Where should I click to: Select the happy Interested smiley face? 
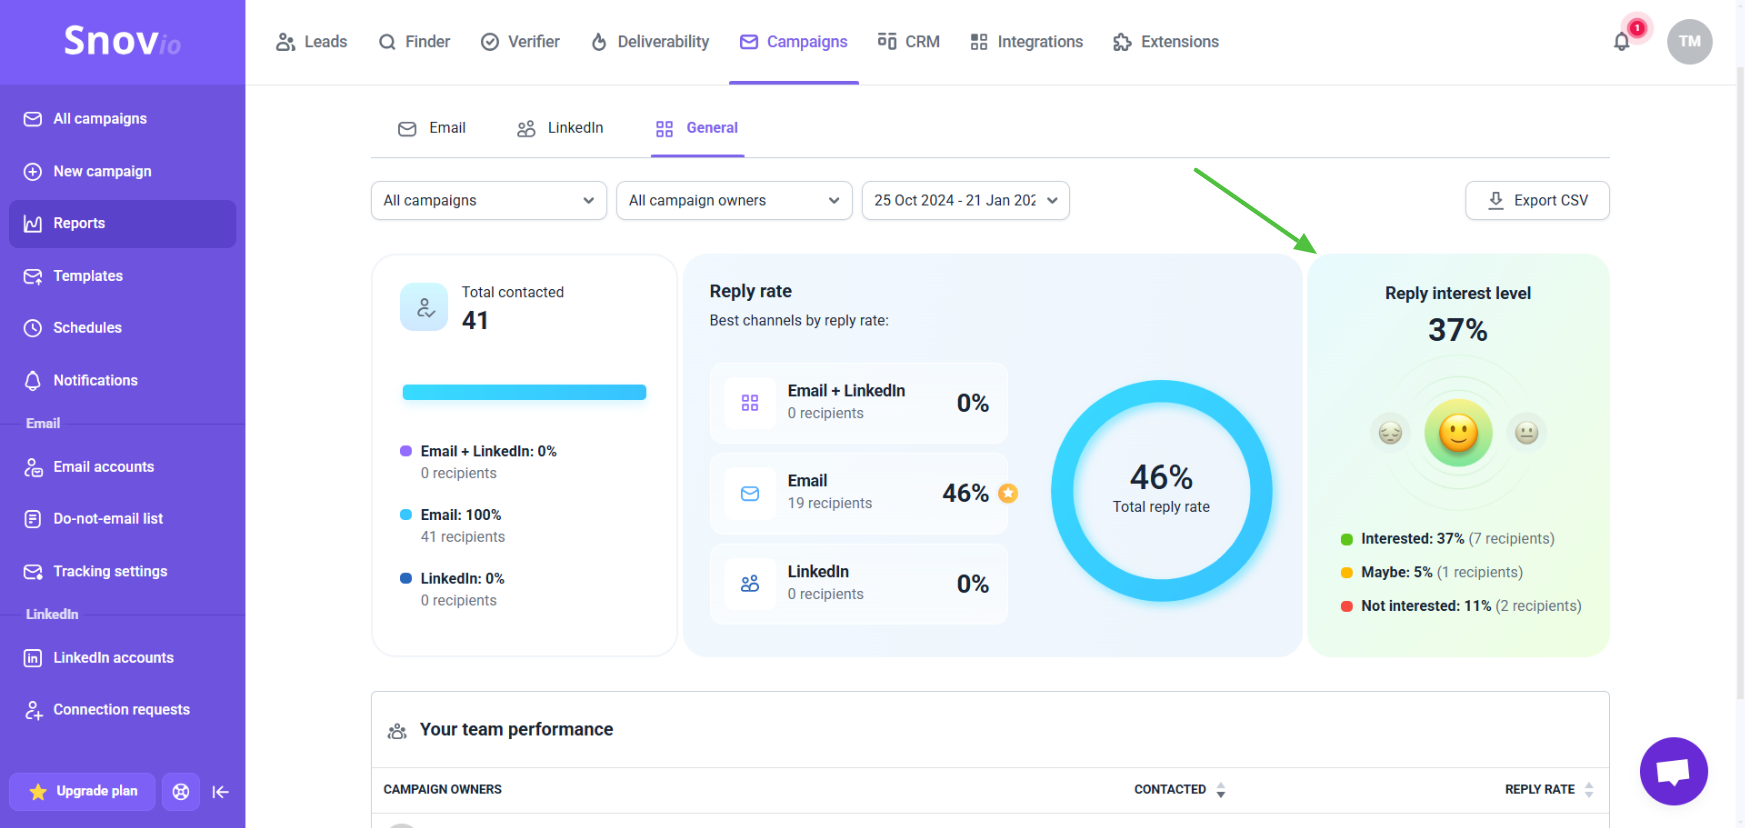click(1458, 433)
